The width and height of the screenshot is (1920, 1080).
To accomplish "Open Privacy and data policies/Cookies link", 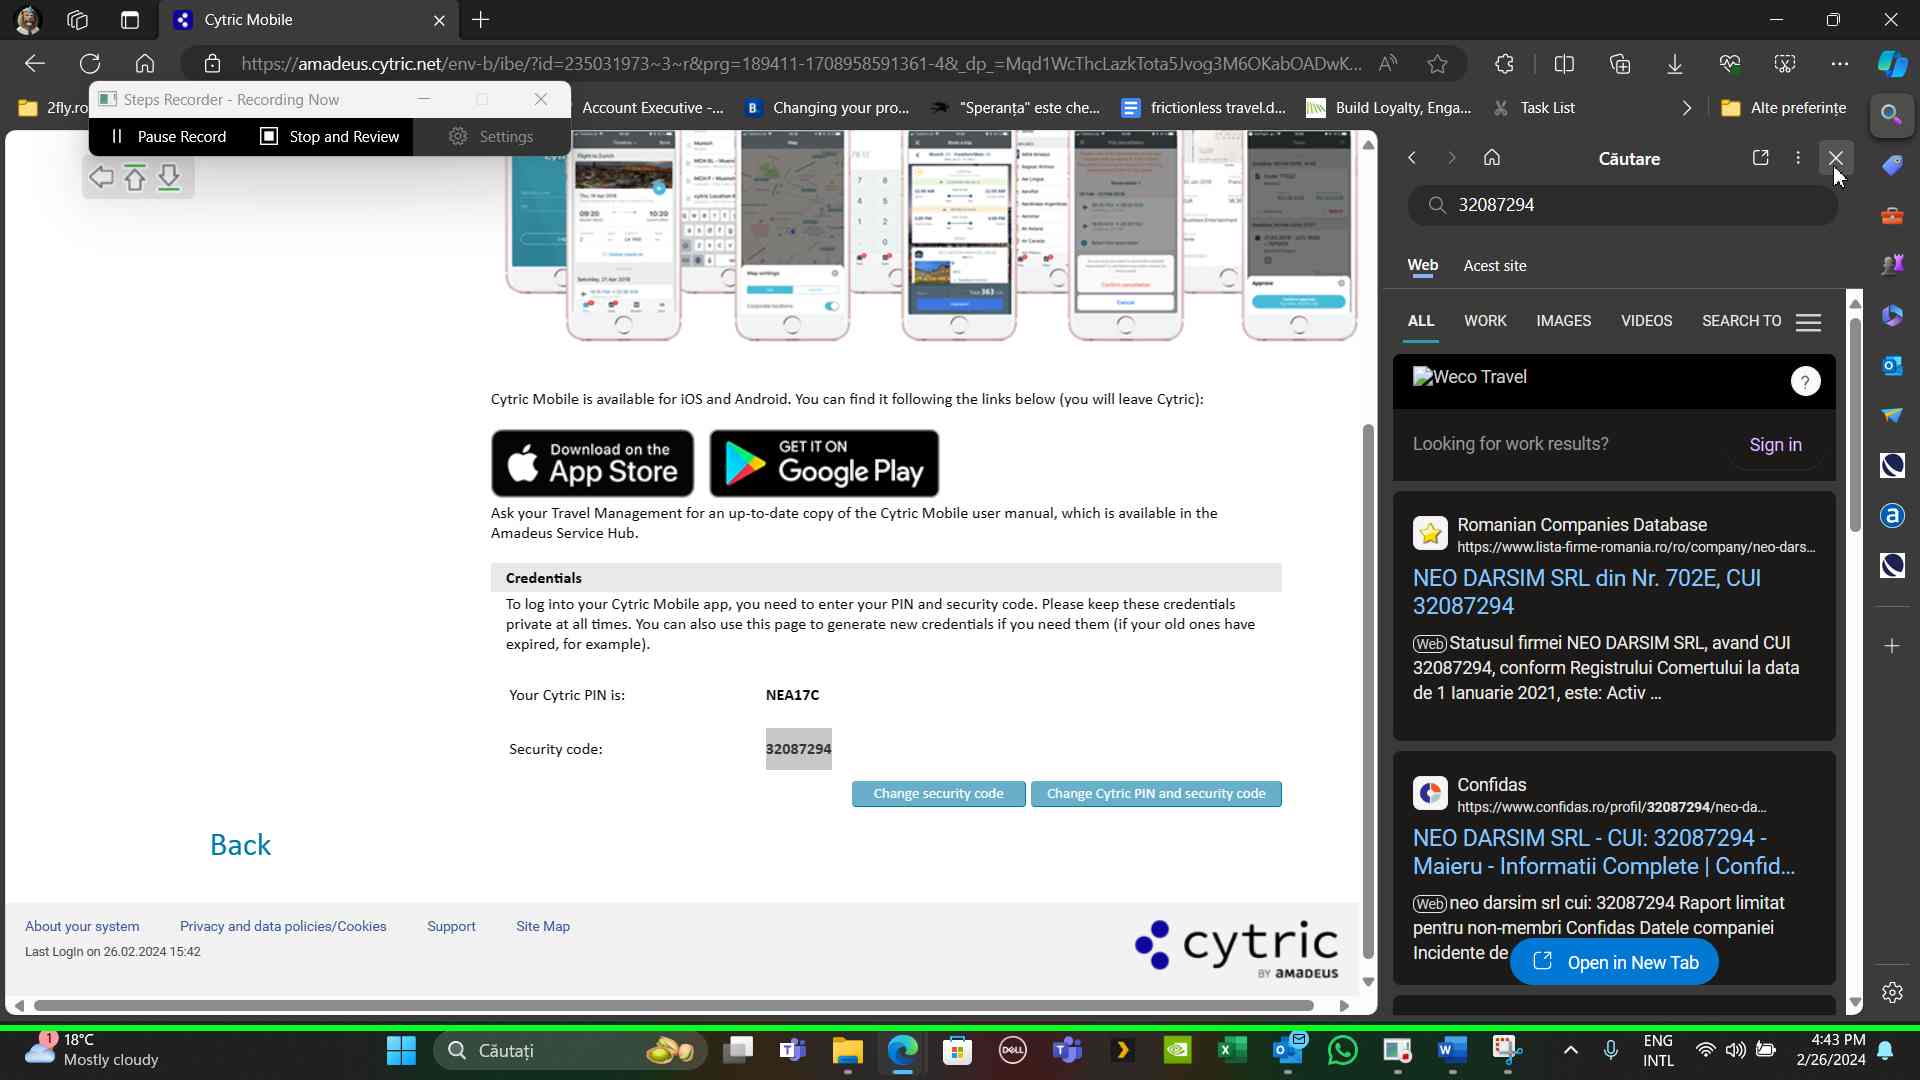I will (283, 927).
